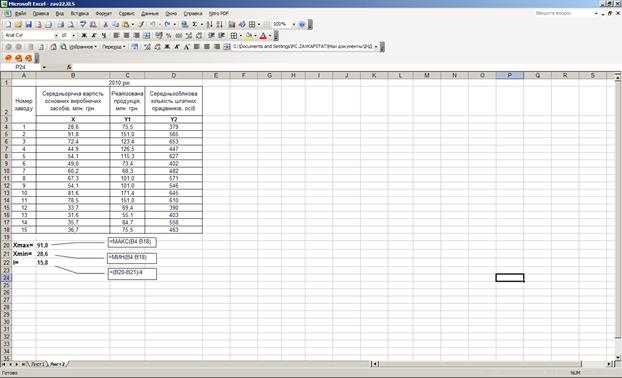
Task: Sort descending with the Z-A icon
Action: tap(219, 25)
